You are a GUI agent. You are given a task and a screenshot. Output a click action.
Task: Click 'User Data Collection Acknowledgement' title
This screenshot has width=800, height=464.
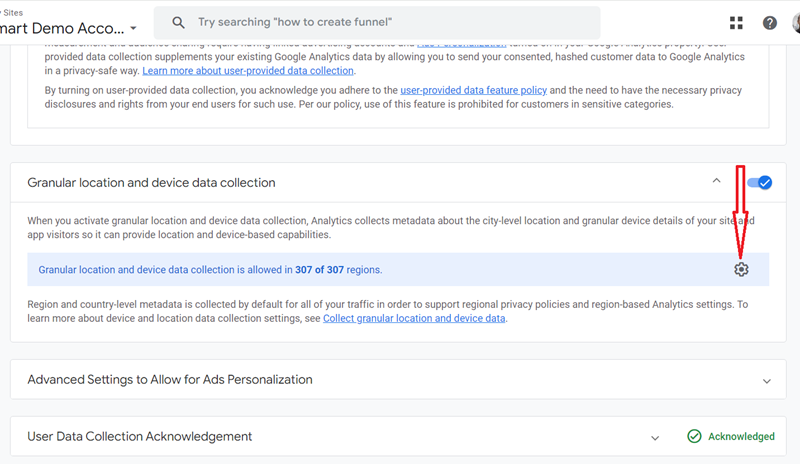coord(140,436)
